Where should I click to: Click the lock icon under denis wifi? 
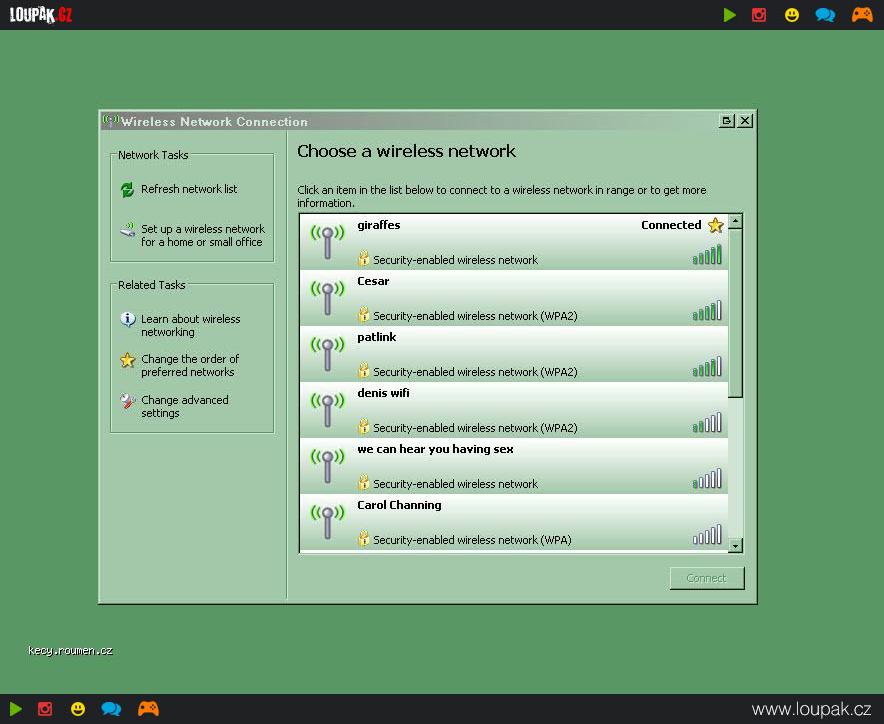364,426
